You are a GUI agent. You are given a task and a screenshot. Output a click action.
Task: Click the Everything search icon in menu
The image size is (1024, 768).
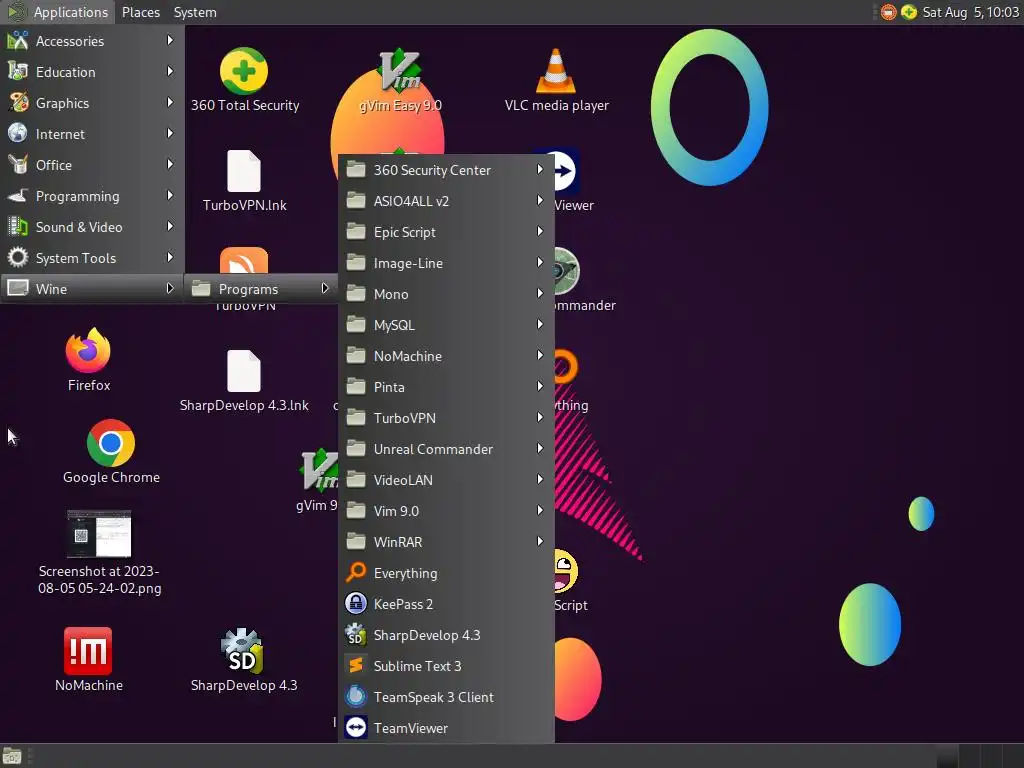356,573
